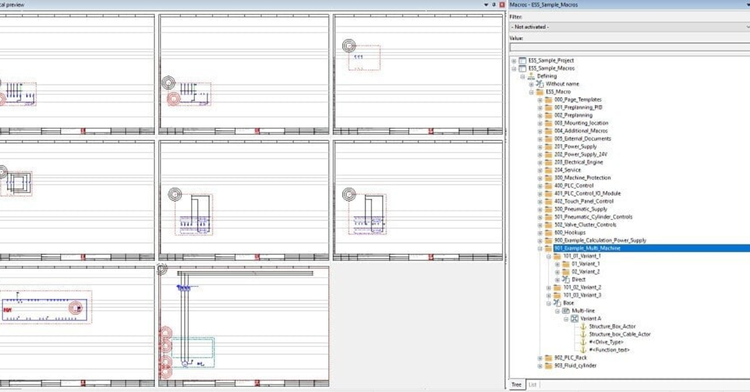This screenshot has width=750, height=392.
Task: Switch to the List tab
Action: 532,384
